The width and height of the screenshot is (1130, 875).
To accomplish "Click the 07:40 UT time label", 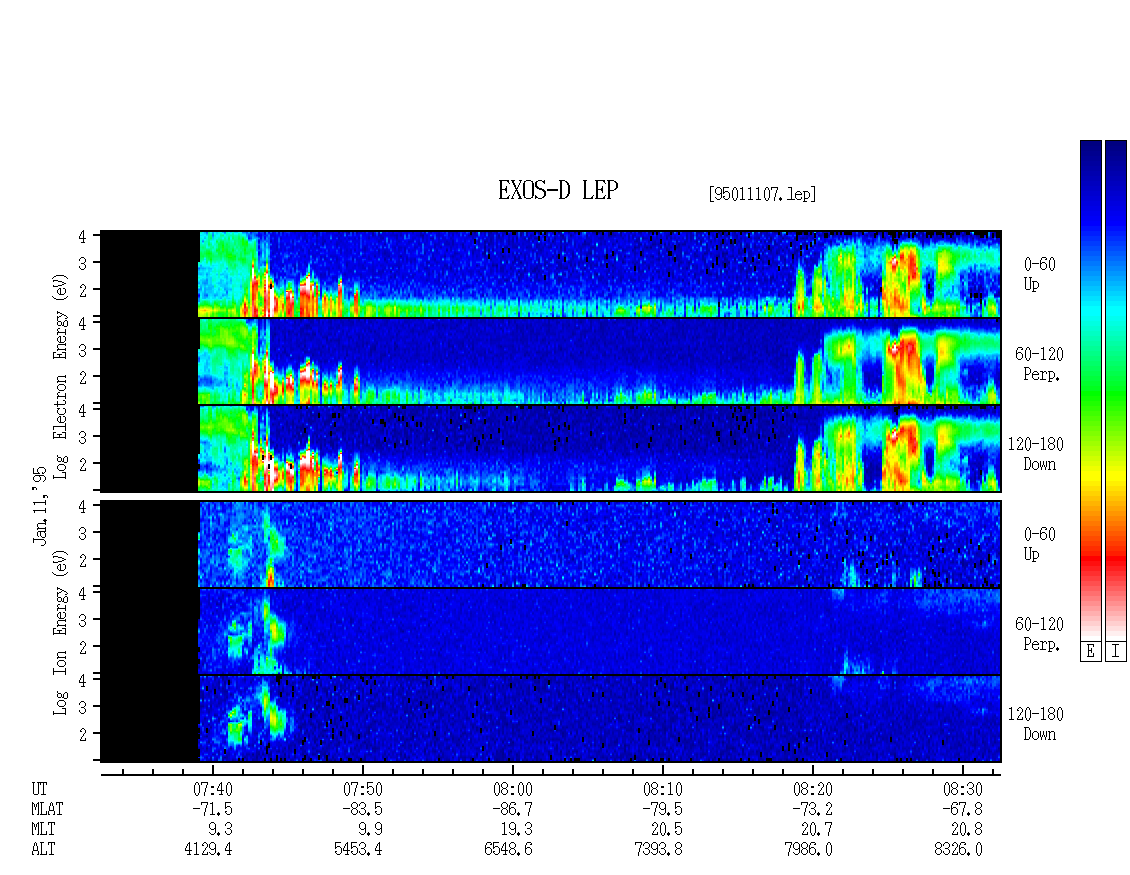I will click(213, 789).
